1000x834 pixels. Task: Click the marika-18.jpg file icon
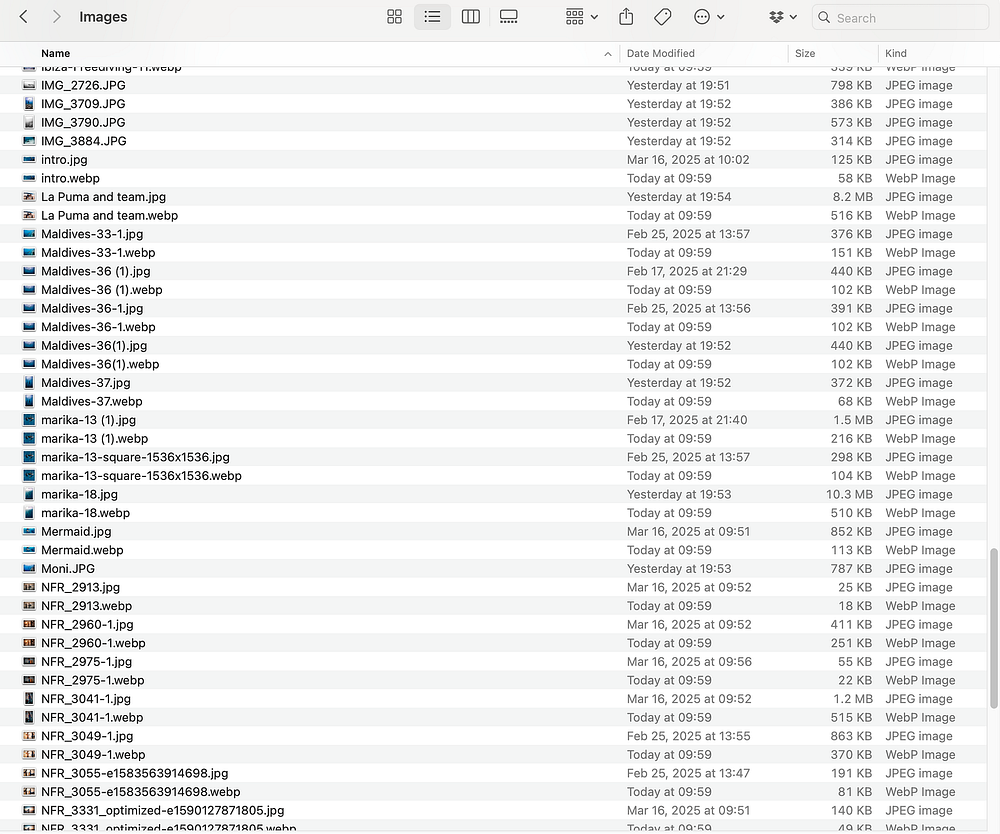[29, 494]
